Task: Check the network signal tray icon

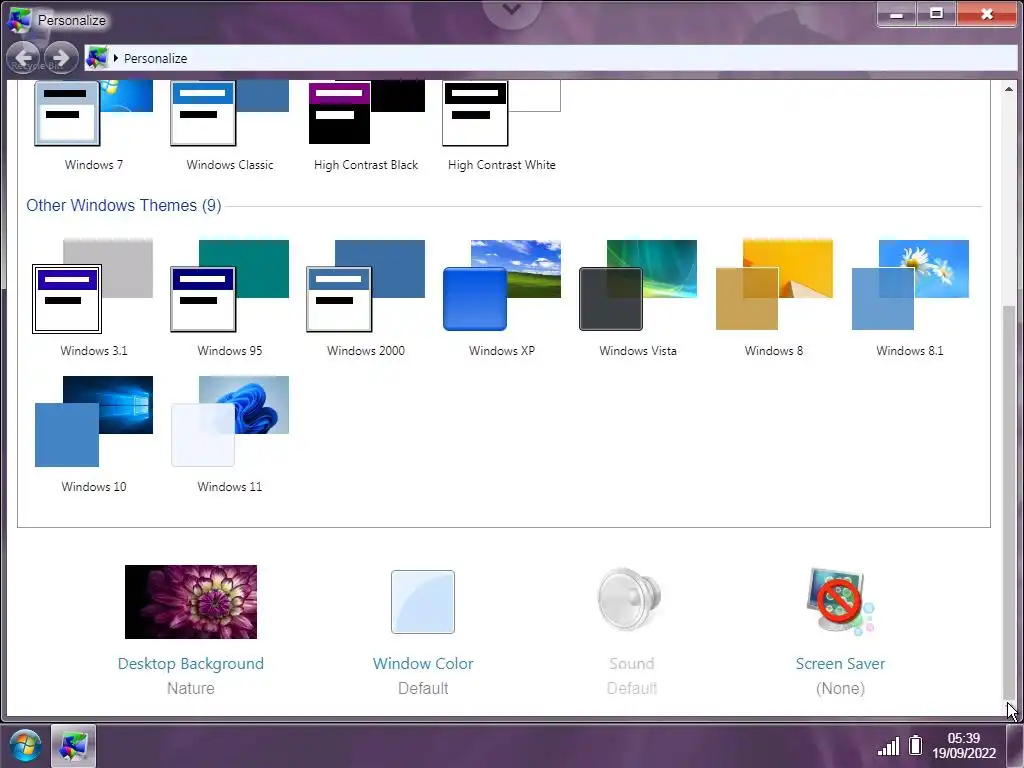Action: pyautogui.click(x=888, y=746)
